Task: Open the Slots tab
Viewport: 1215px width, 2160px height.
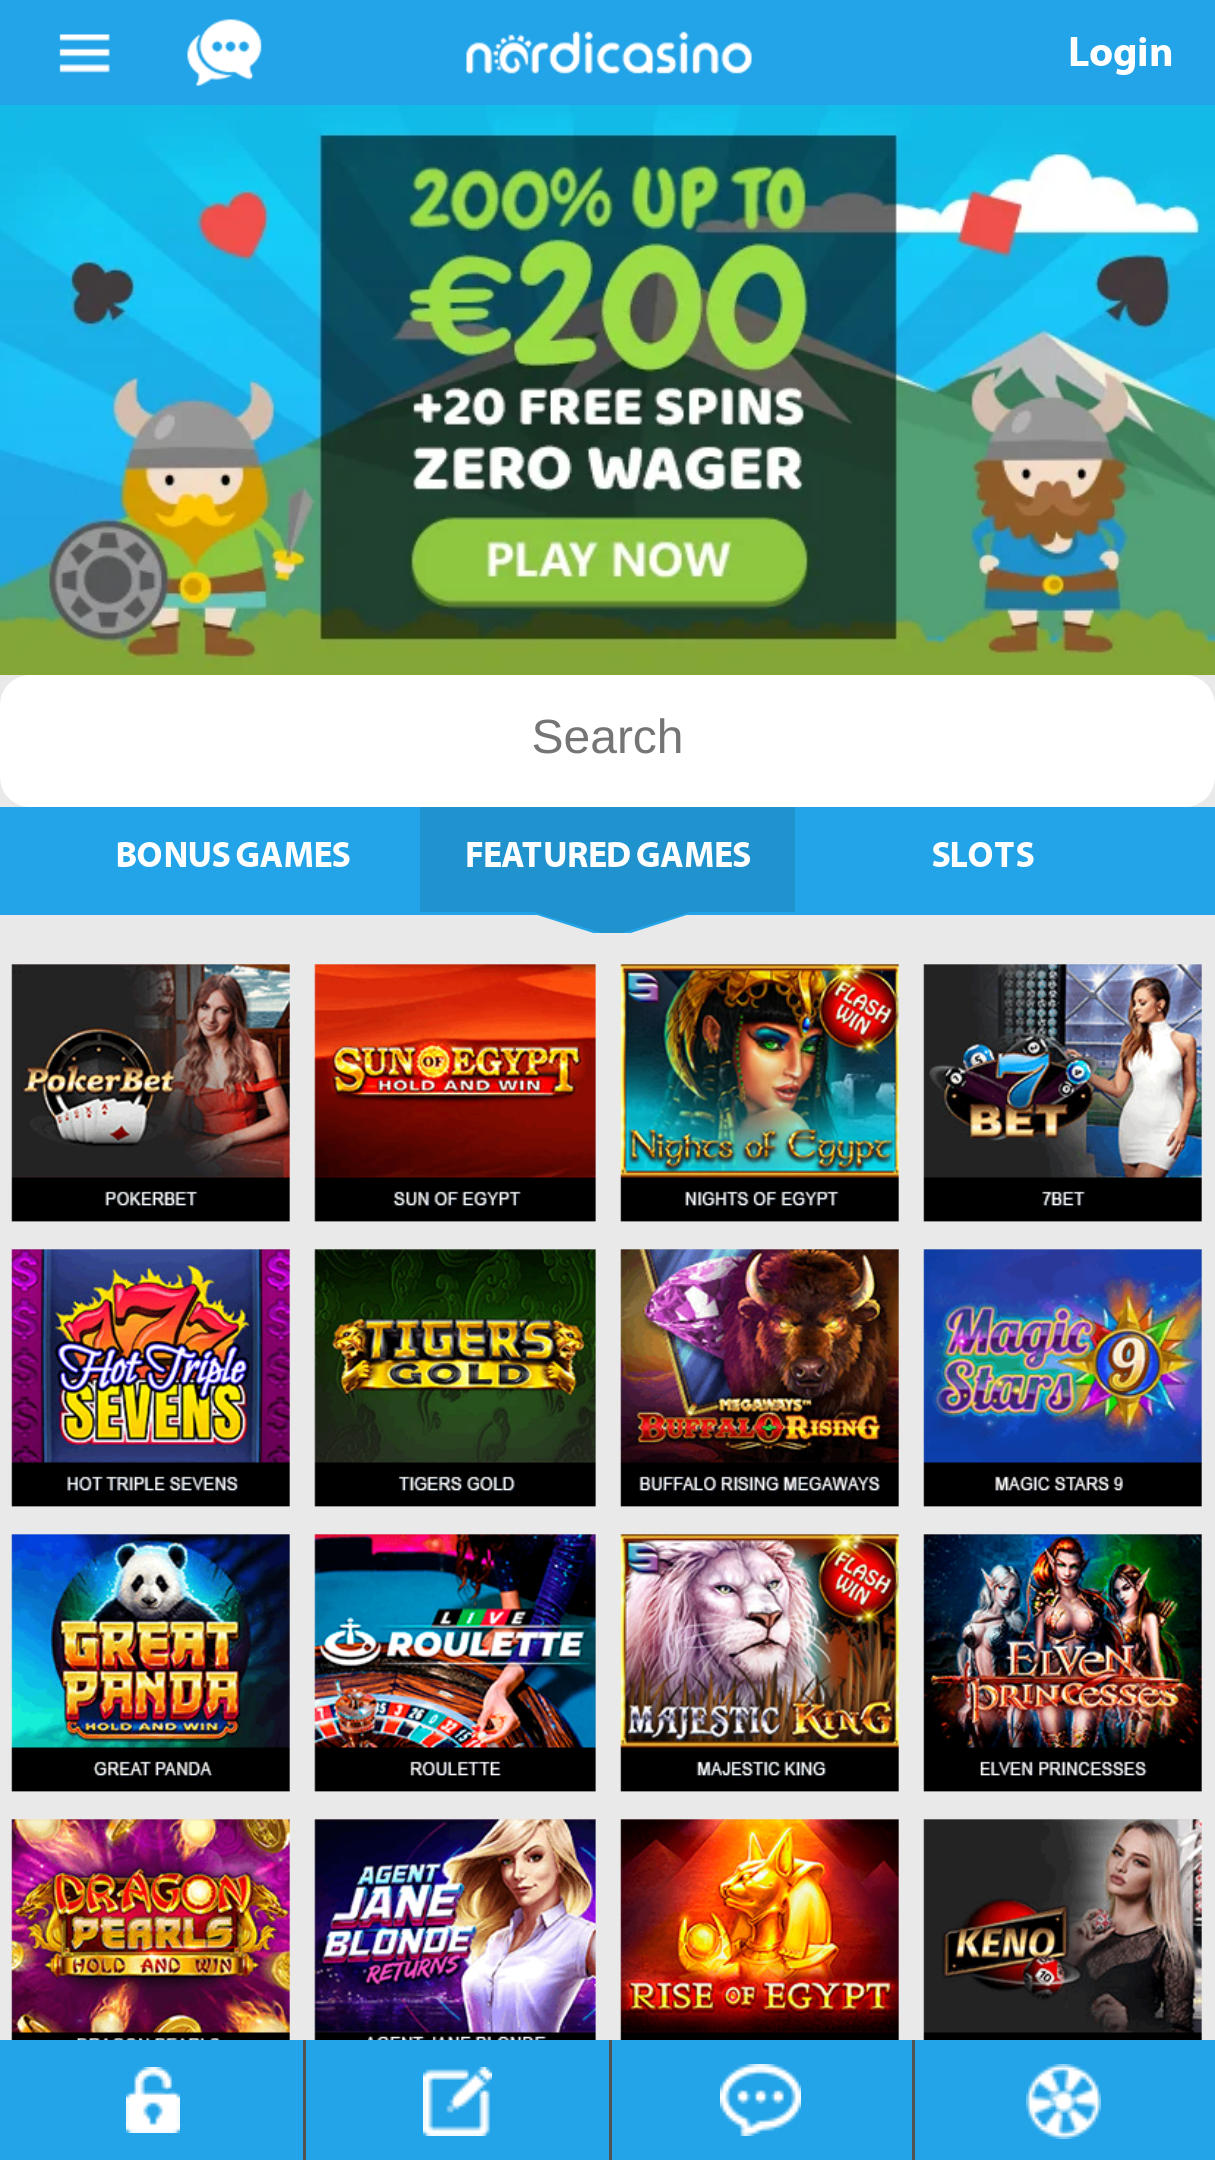Action: (x=983, y=856)
